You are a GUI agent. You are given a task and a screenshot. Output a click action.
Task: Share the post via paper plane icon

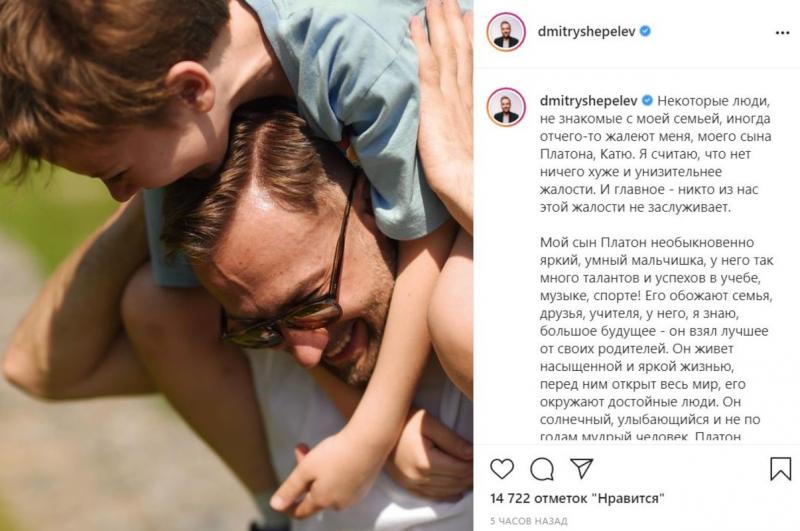click(x=581, y=468)
